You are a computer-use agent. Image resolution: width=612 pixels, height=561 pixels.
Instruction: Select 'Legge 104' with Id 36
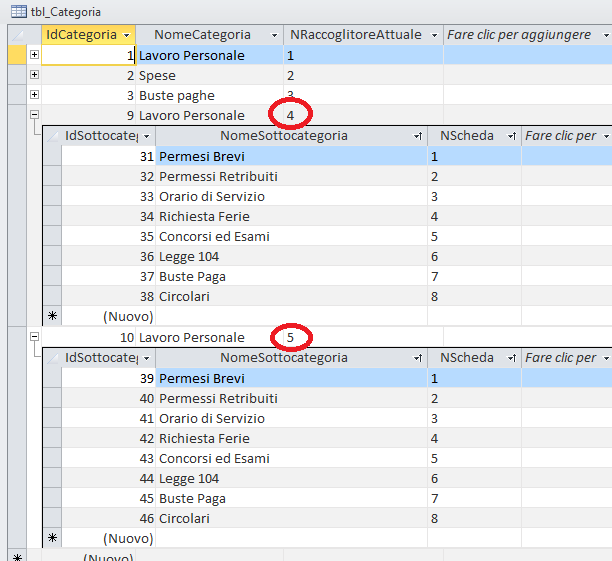pyautogui.click(x=292, y=256)
